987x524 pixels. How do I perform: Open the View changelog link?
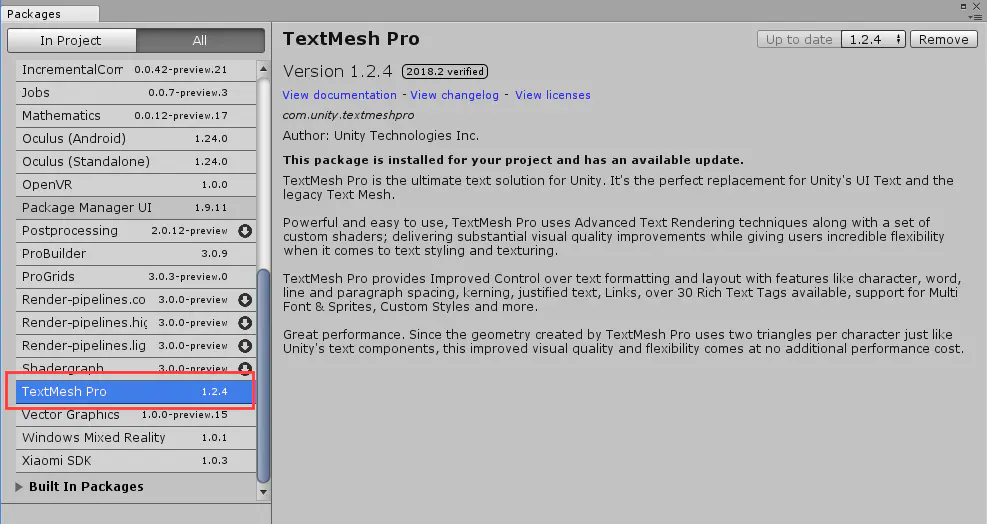pos(454,95)
